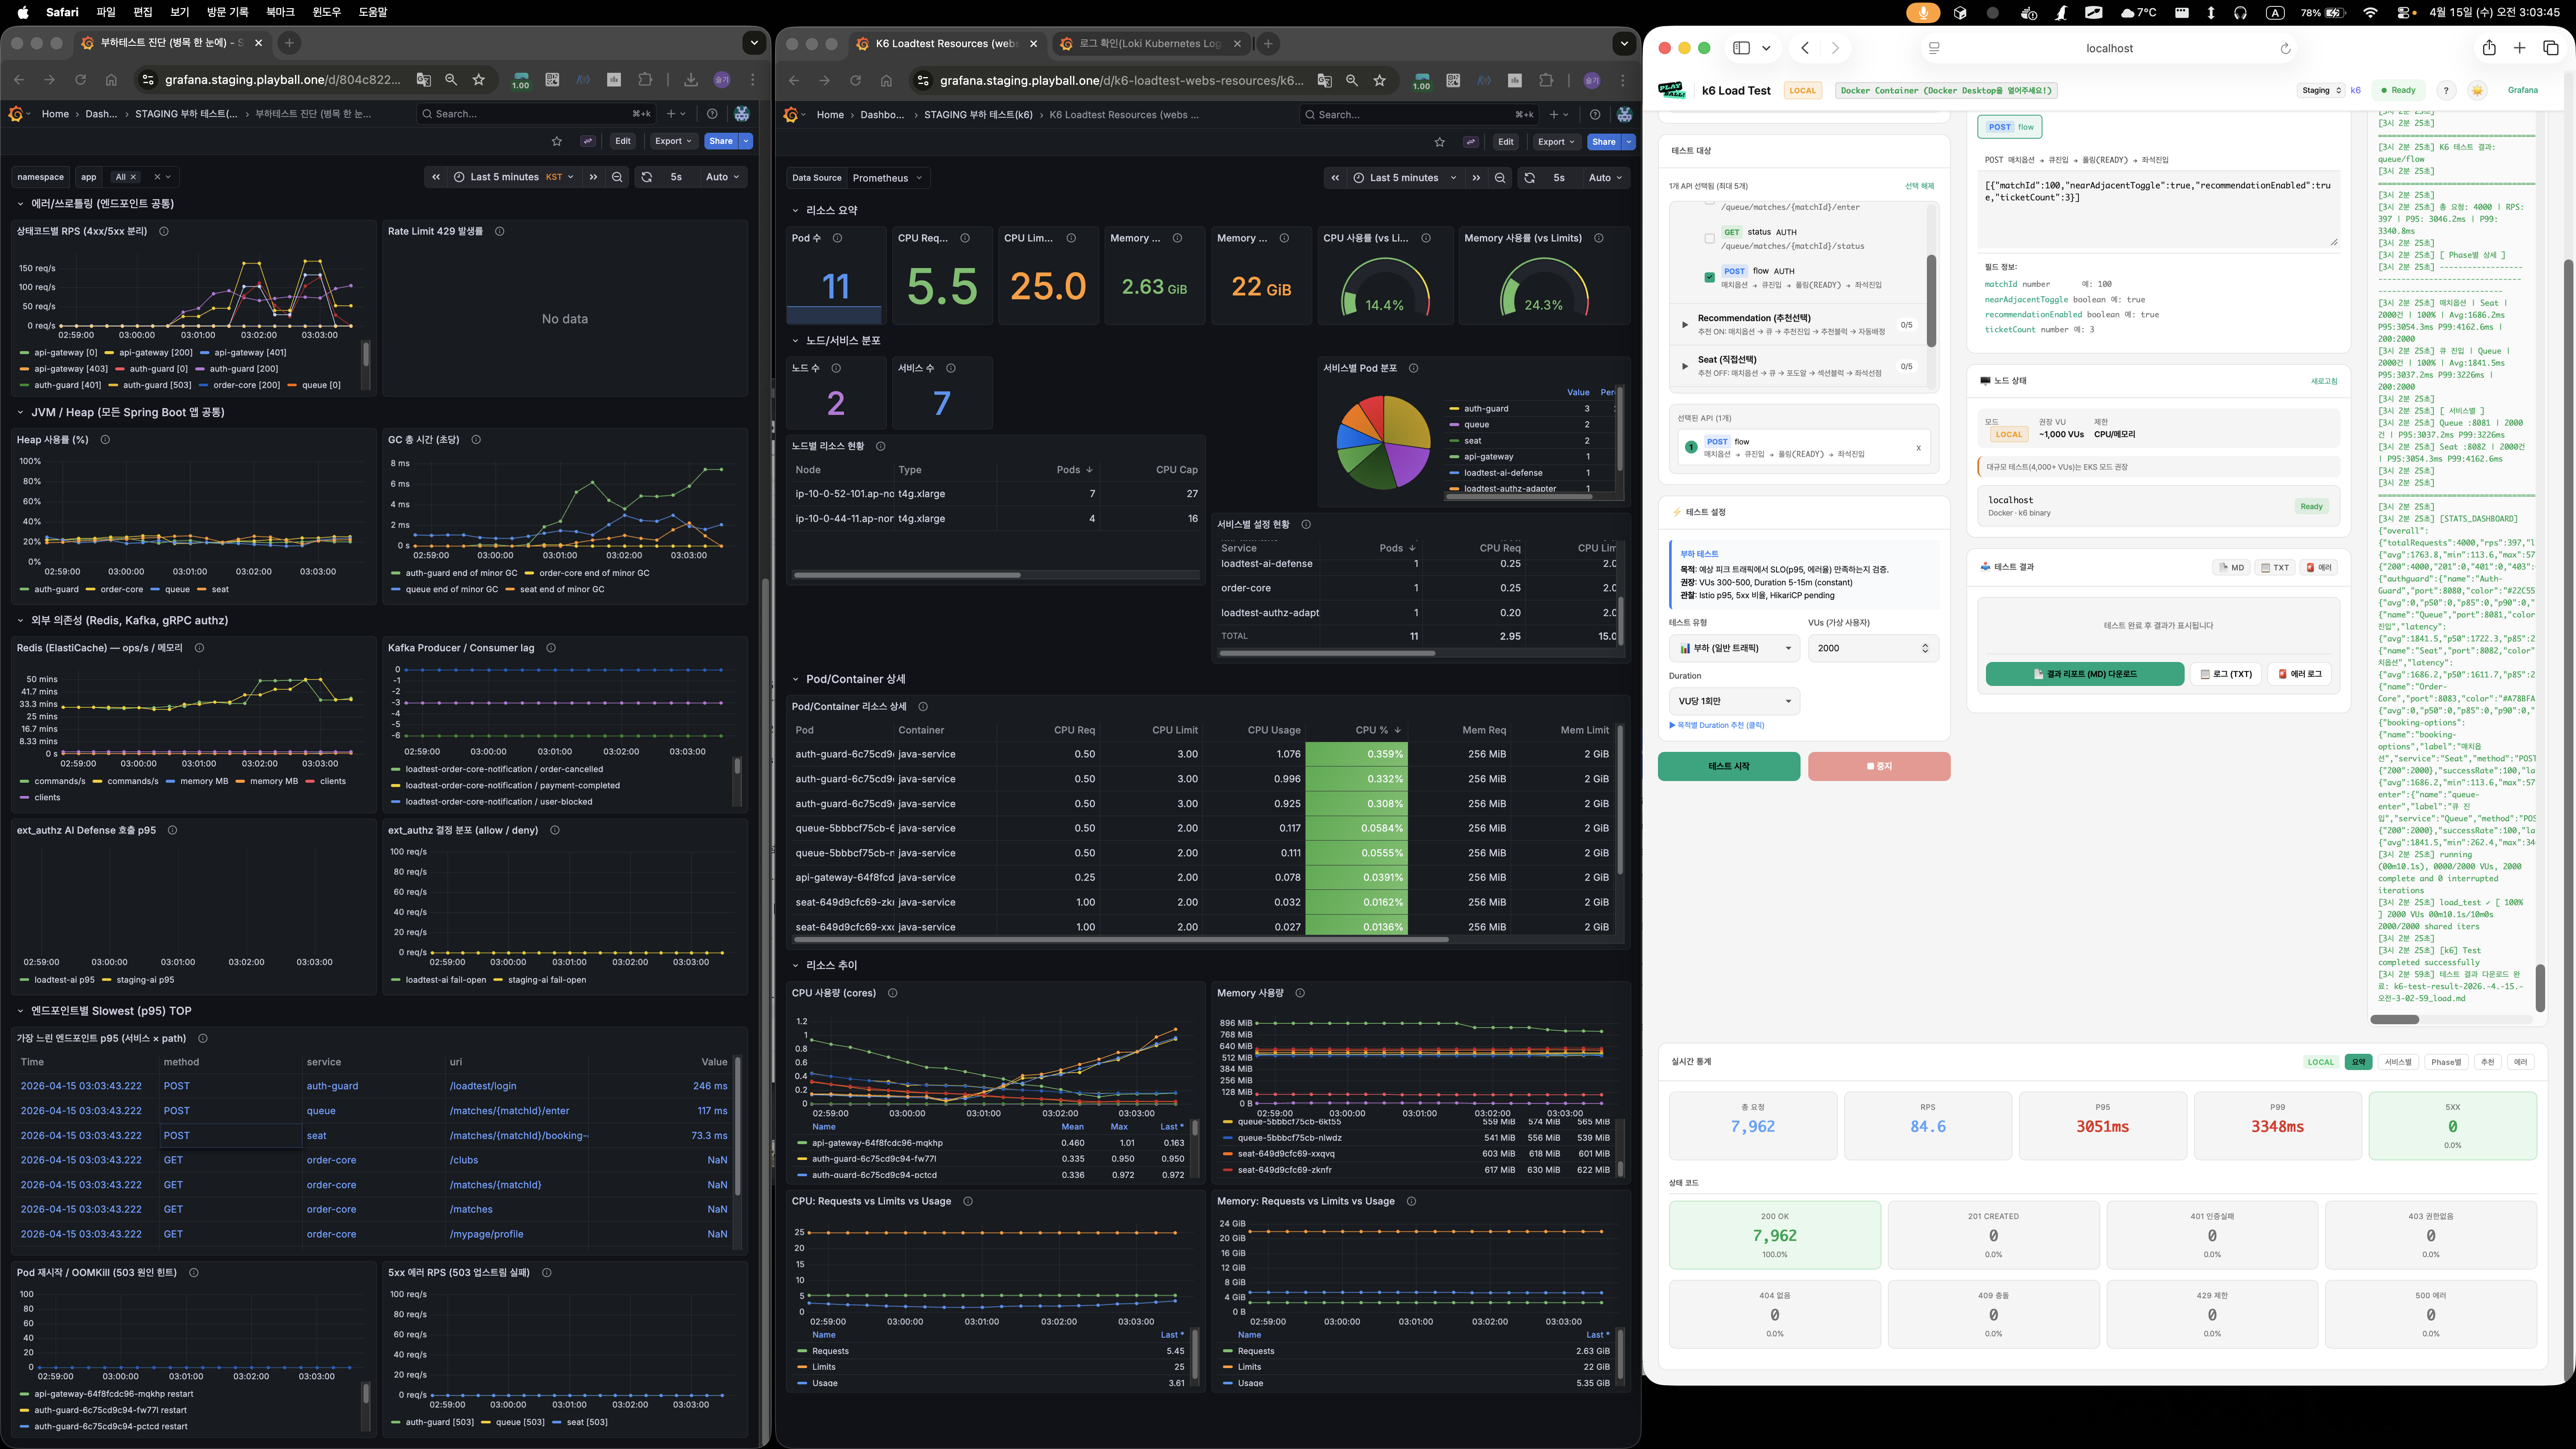This screenshot has width=2576, height=1449.
Task: Reload the localhost page in Safari
Action: 2285,48
